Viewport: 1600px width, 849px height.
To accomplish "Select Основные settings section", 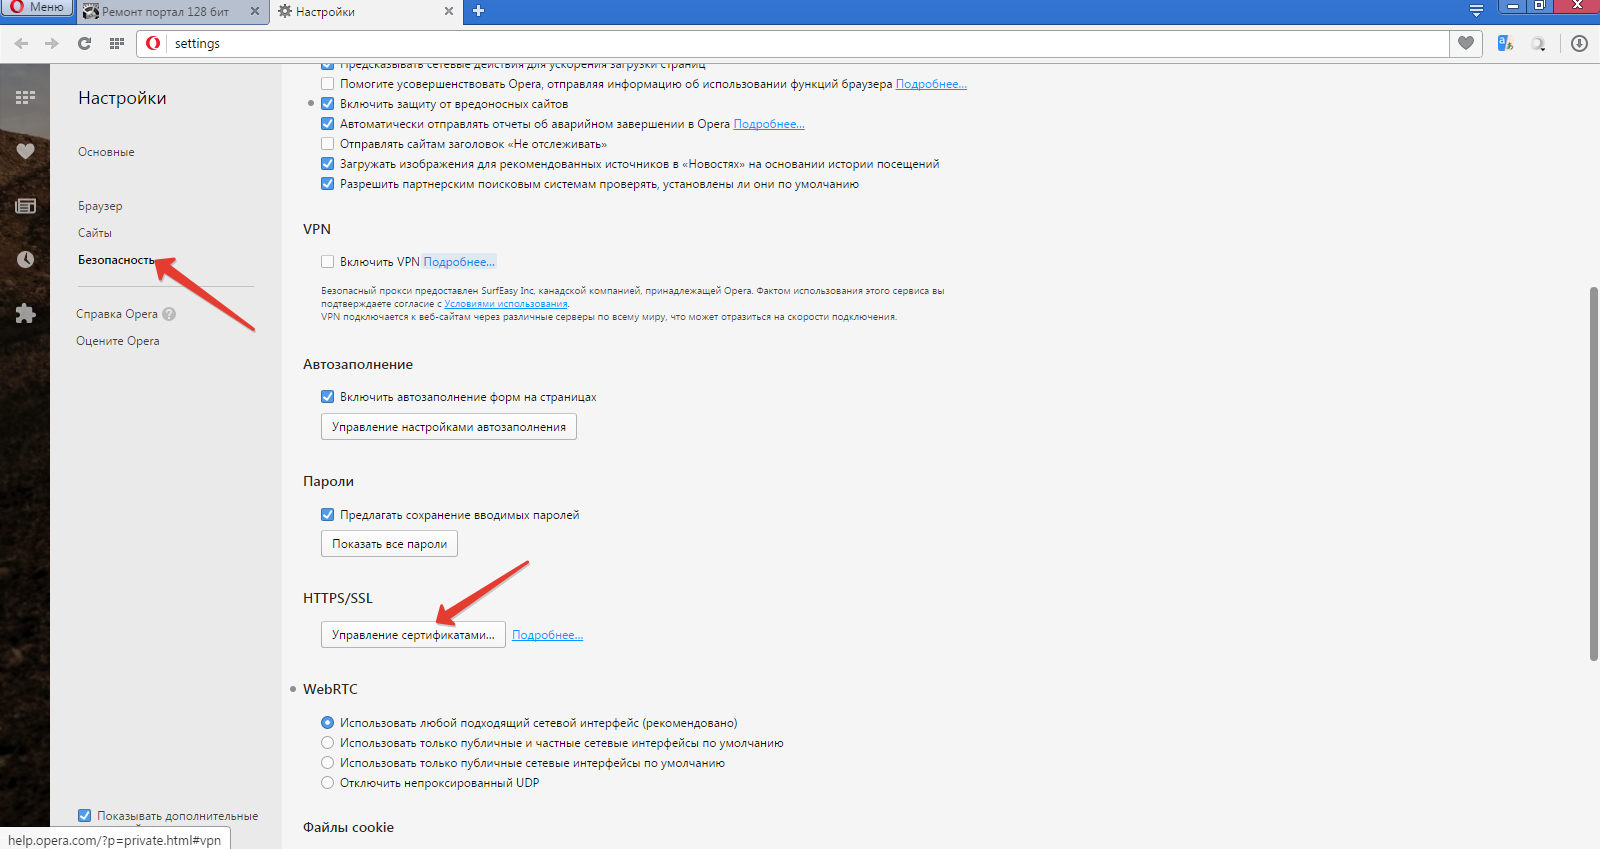I will [x=106, y=152].
